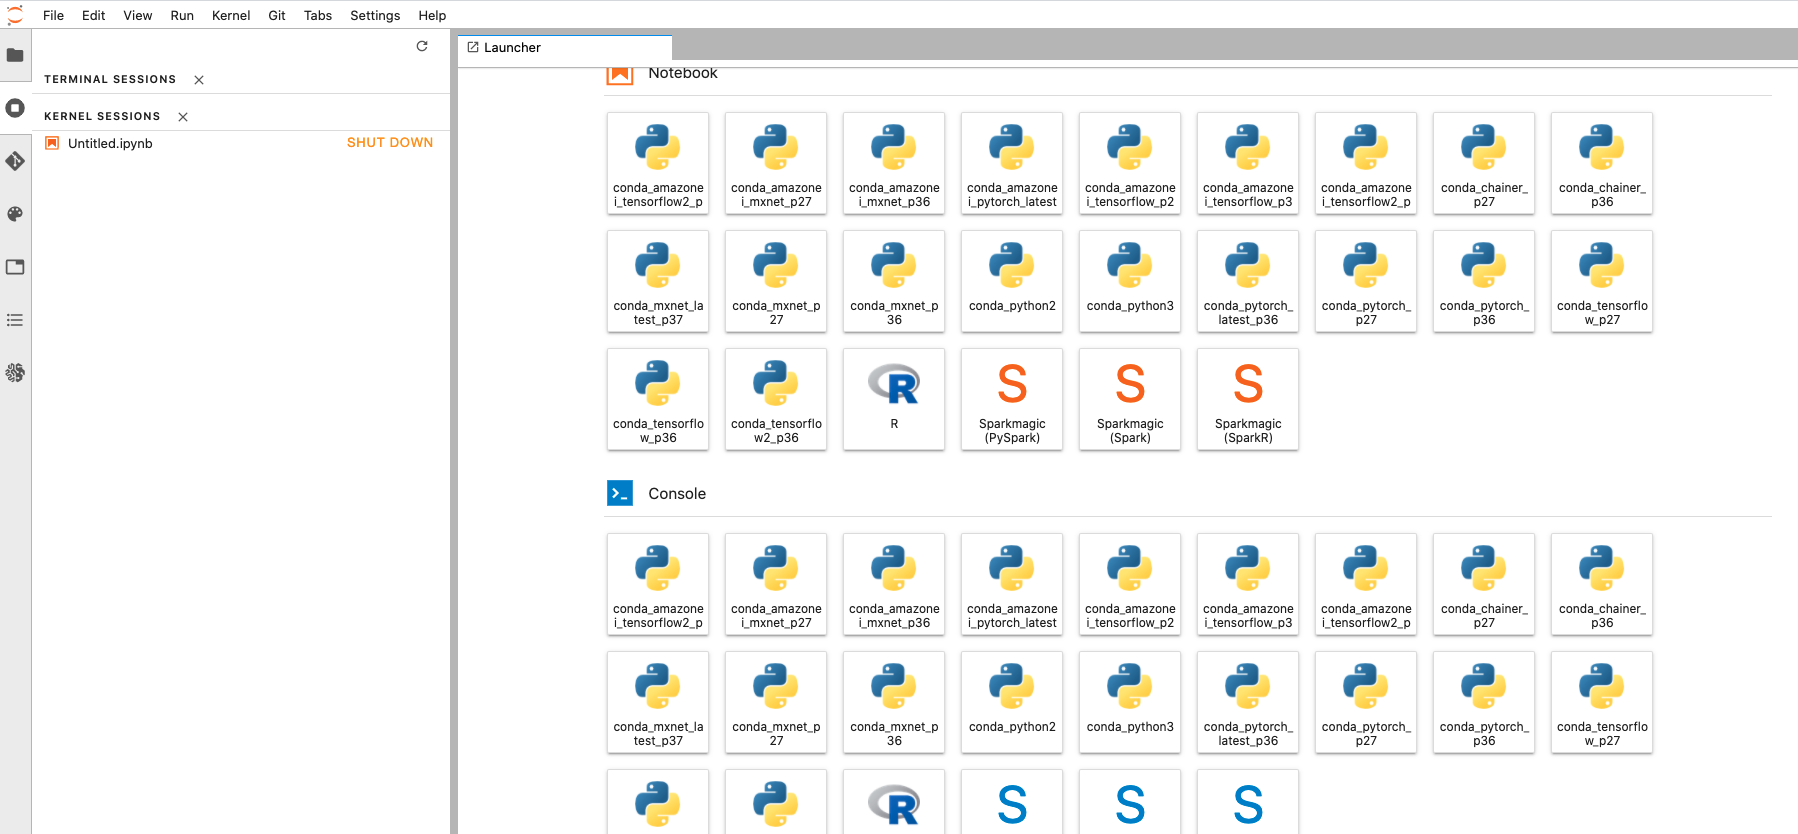This screenshot has width=1798, height=834.
Task: Create a Sparkmagic (PySpark) notebook
Action: 1012,399
